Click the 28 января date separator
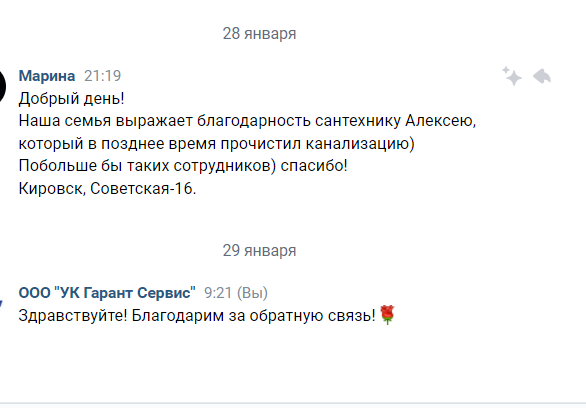 (x=259, y=34)
